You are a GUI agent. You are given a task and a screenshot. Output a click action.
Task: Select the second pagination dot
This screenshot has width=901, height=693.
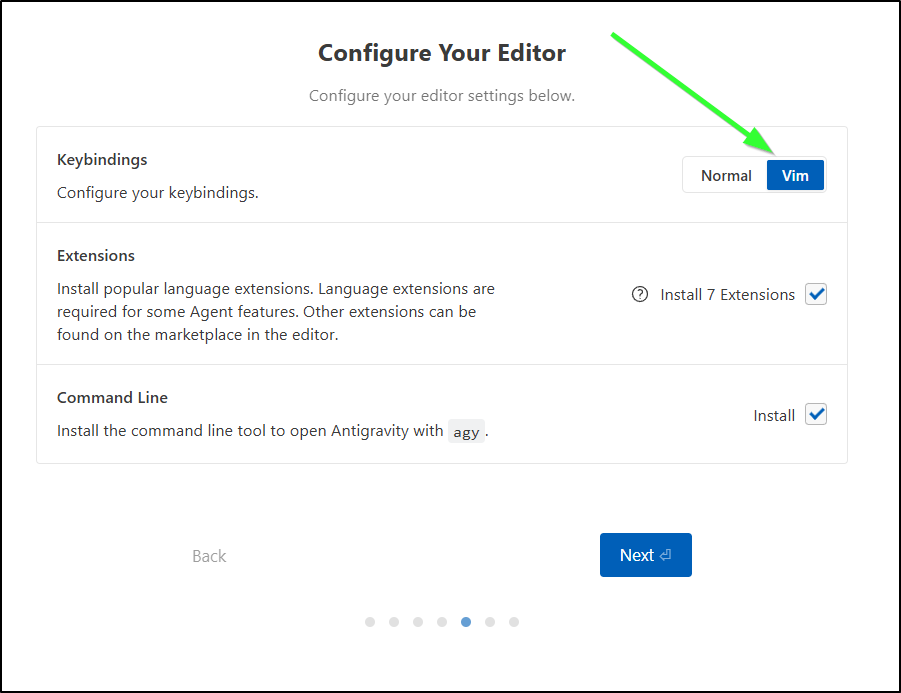click(394, 622)
